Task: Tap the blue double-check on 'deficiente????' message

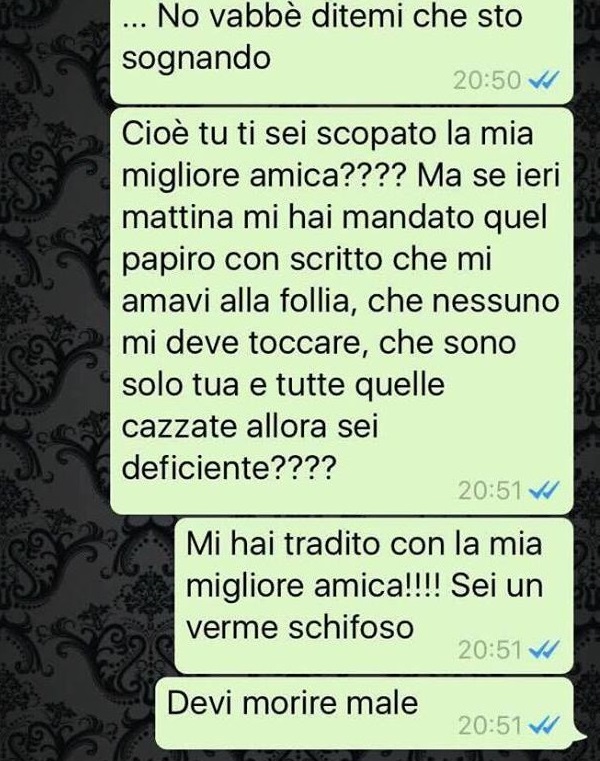Action: [x=544, y=490]
